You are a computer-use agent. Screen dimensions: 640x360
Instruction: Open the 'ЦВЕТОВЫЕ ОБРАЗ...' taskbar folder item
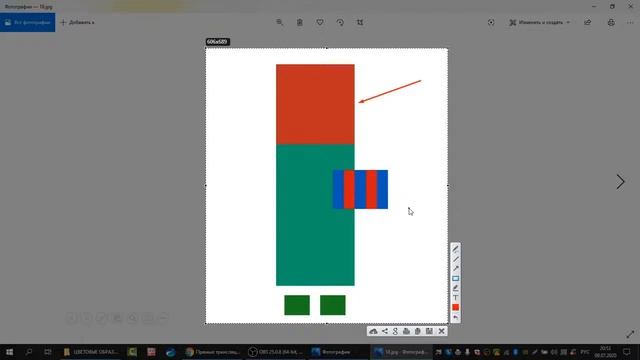91,352
